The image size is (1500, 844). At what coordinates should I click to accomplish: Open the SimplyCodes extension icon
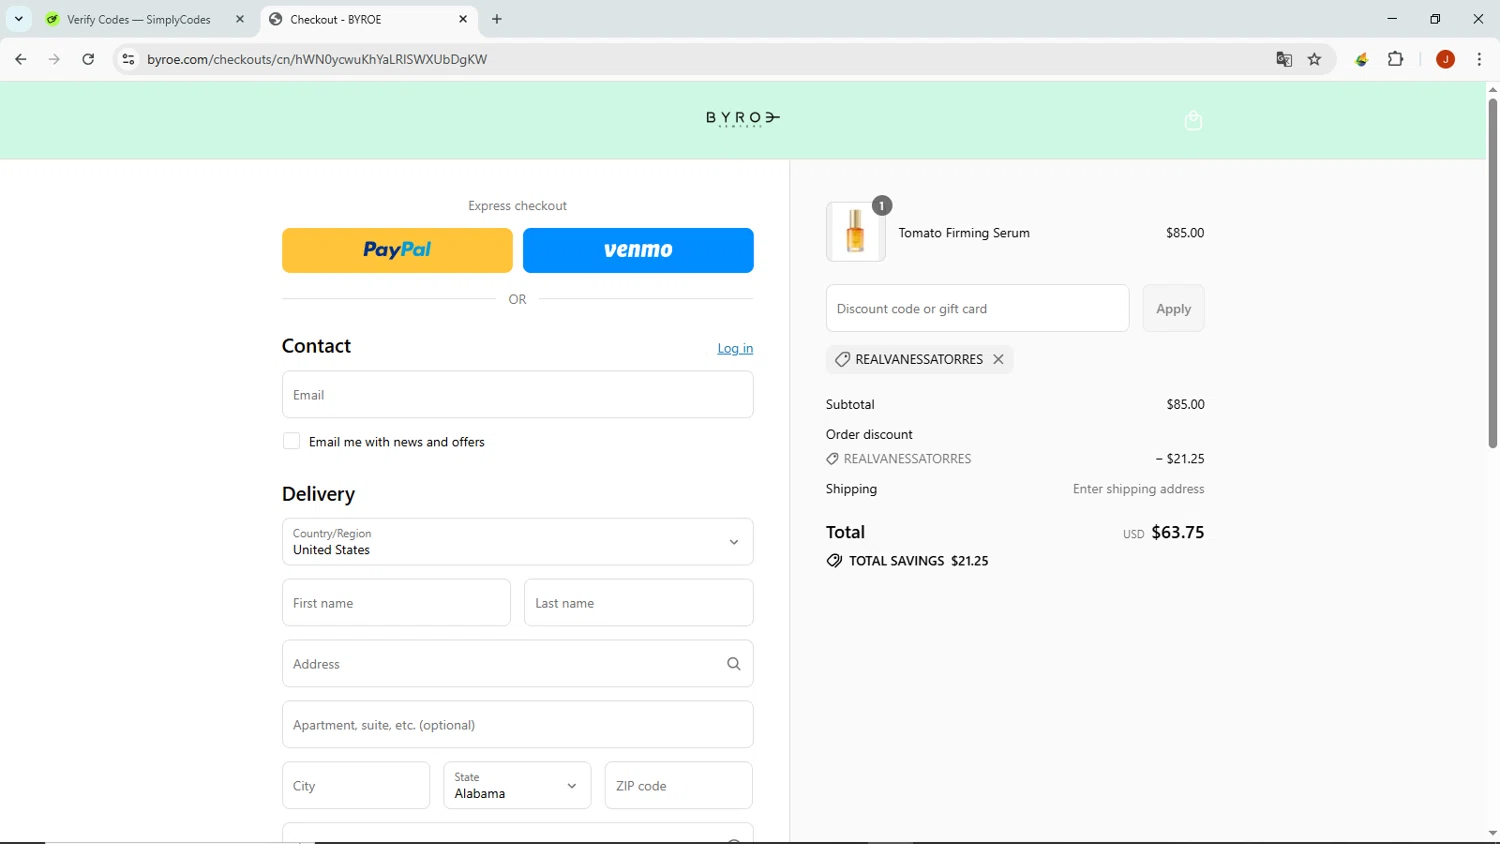(1361, 59)
